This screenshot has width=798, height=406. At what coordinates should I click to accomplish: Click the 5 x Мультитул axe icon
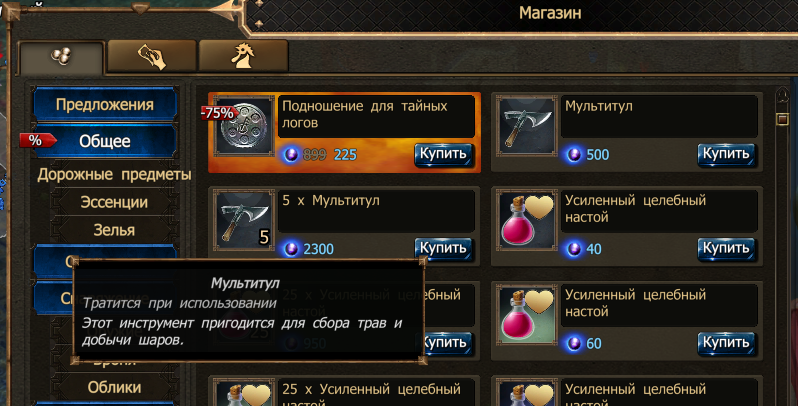pos(244,220)
